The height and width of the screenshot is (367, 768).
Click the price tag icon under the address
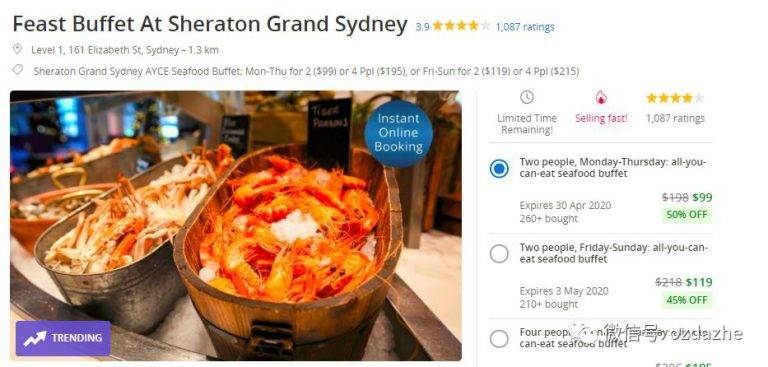(x=18, y=70)
